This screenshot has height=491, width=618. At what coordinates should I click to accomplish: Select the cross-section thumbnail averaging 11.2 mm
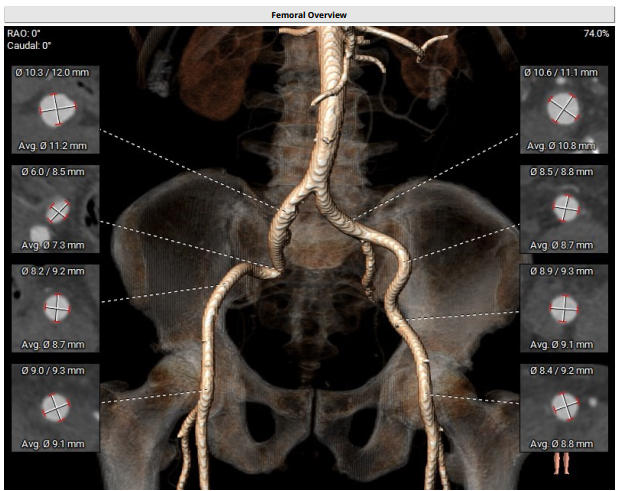(55, 109)
